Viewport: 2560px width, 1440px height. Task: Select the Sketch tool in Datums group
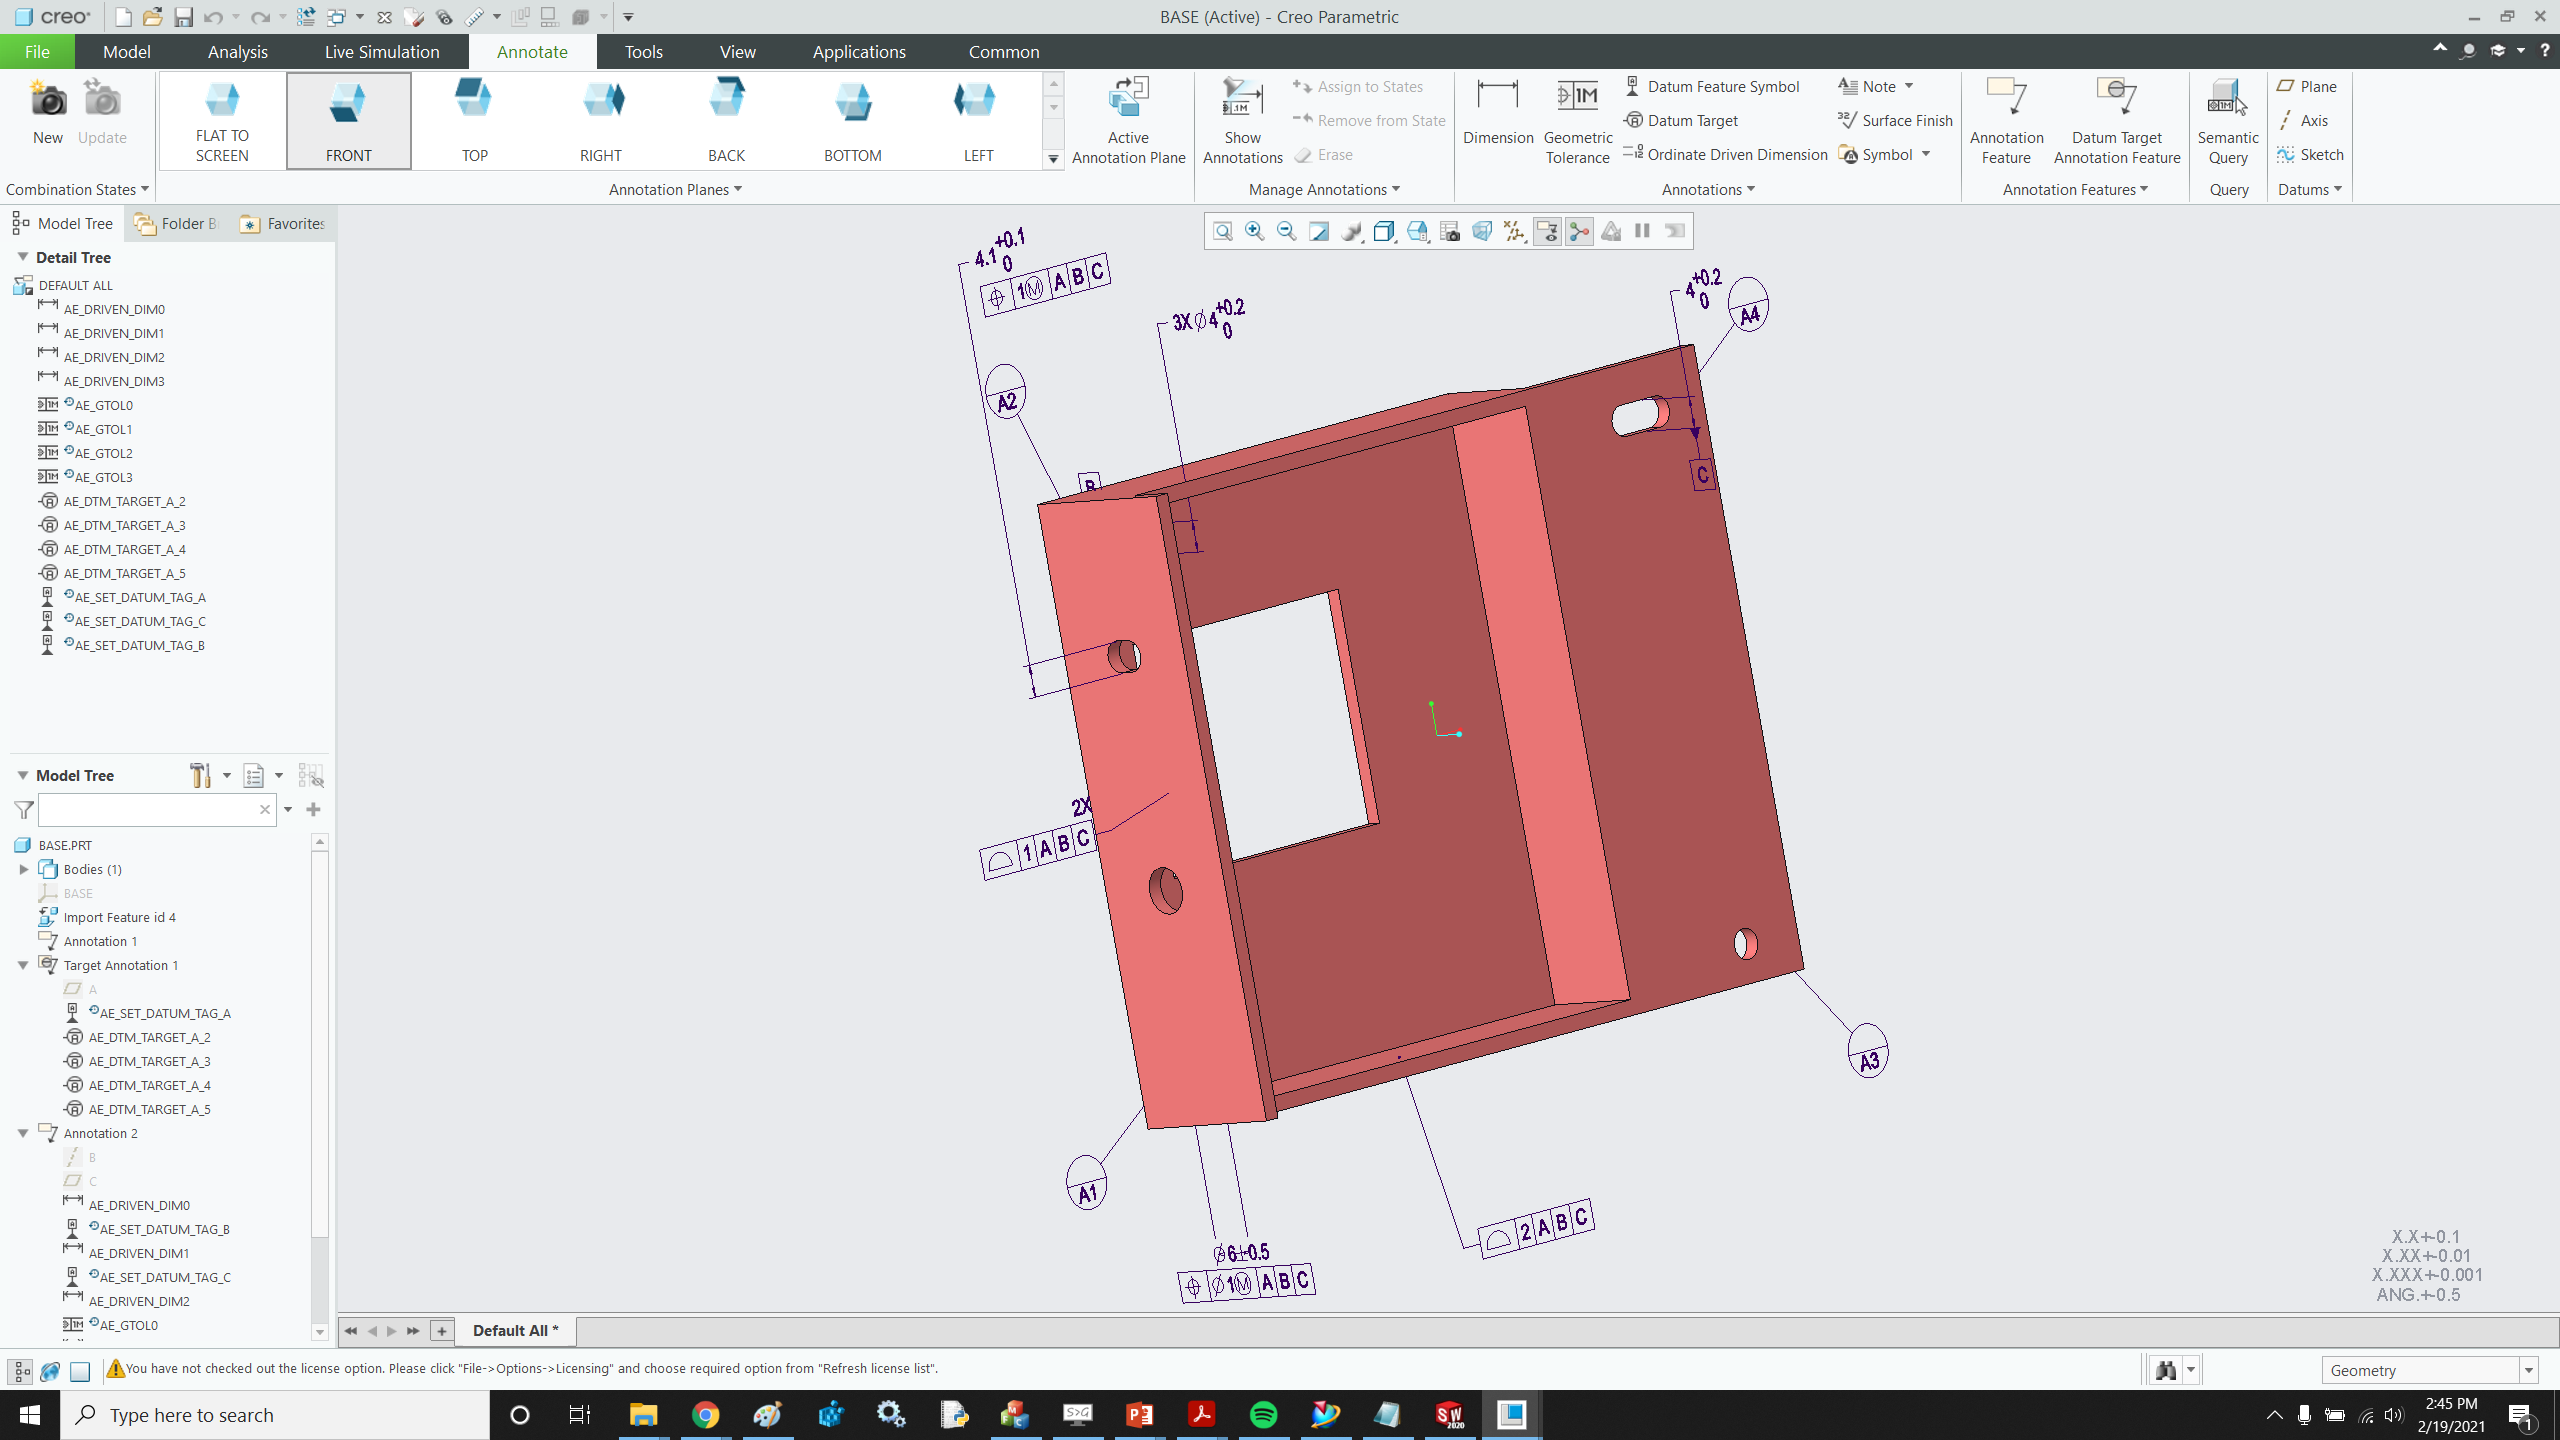[x=2311, y=154]
